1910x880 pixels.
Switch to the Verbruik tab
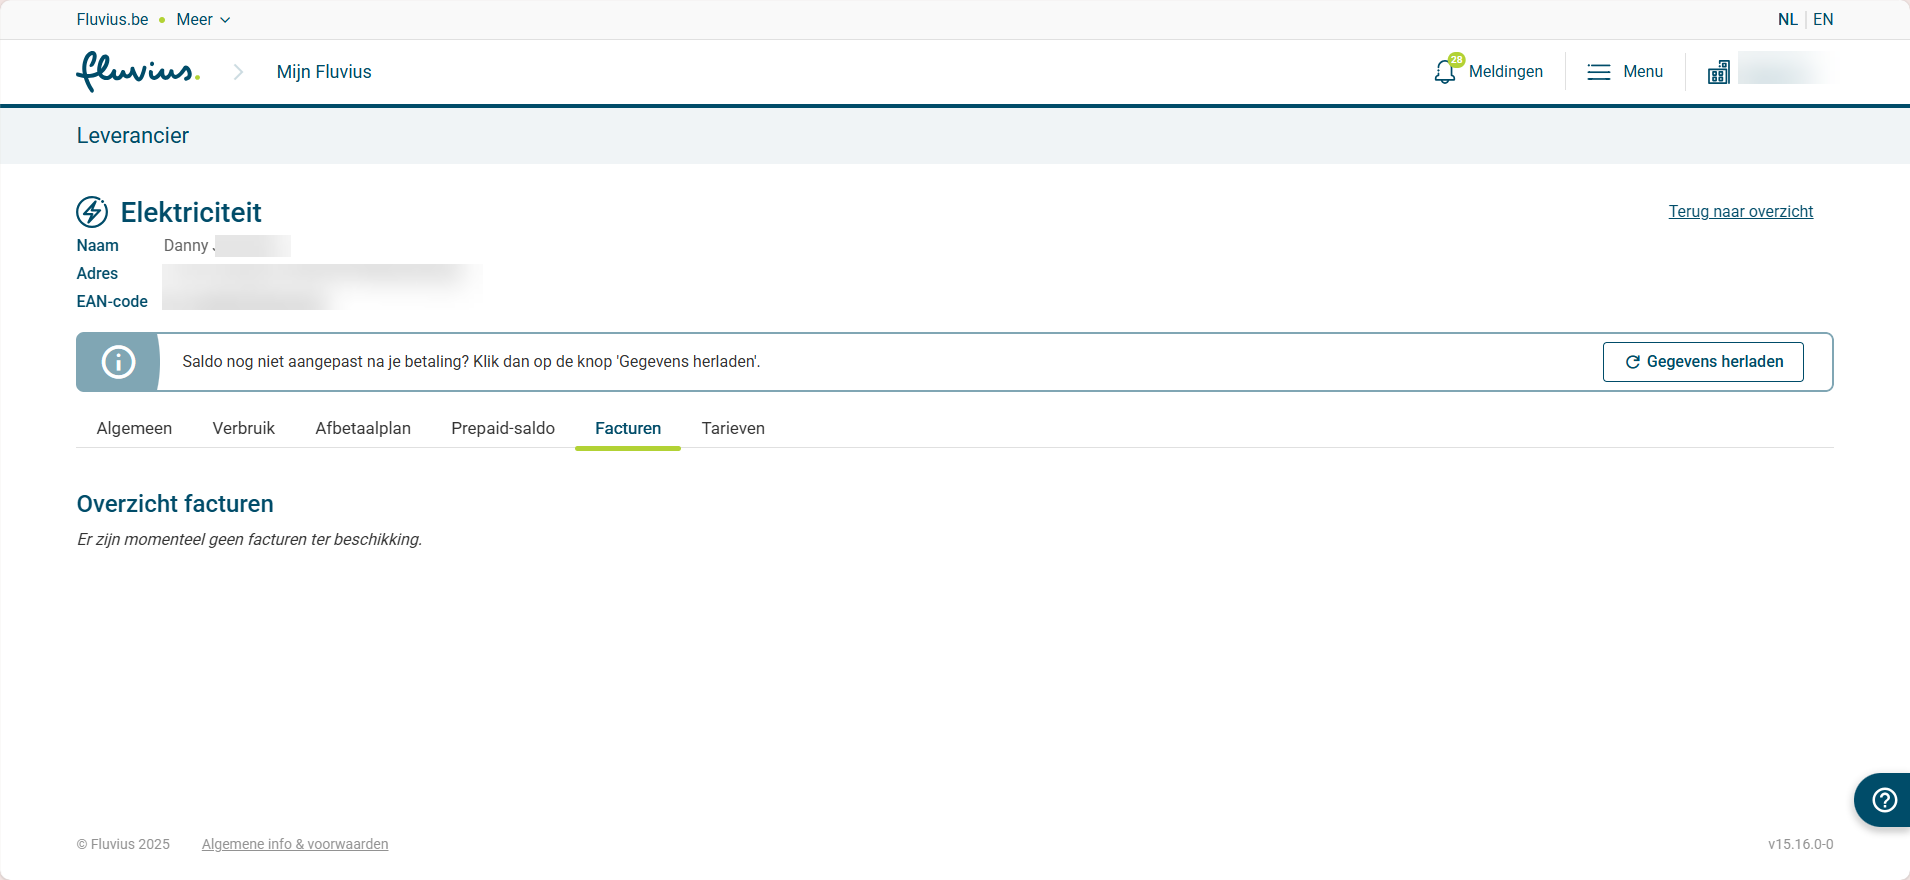(x=243, y=428)
